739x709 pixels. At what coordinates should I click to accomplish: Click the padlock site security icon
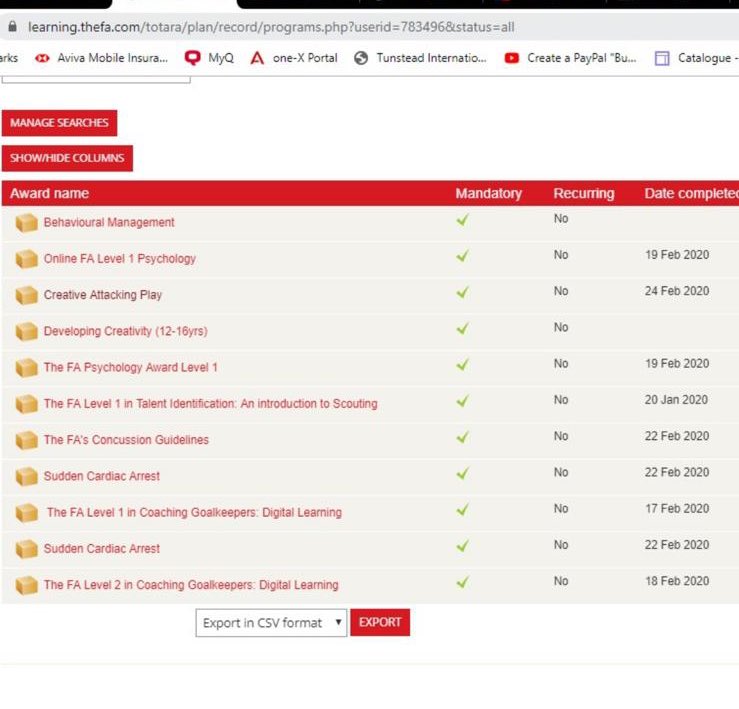coord(13,26)
